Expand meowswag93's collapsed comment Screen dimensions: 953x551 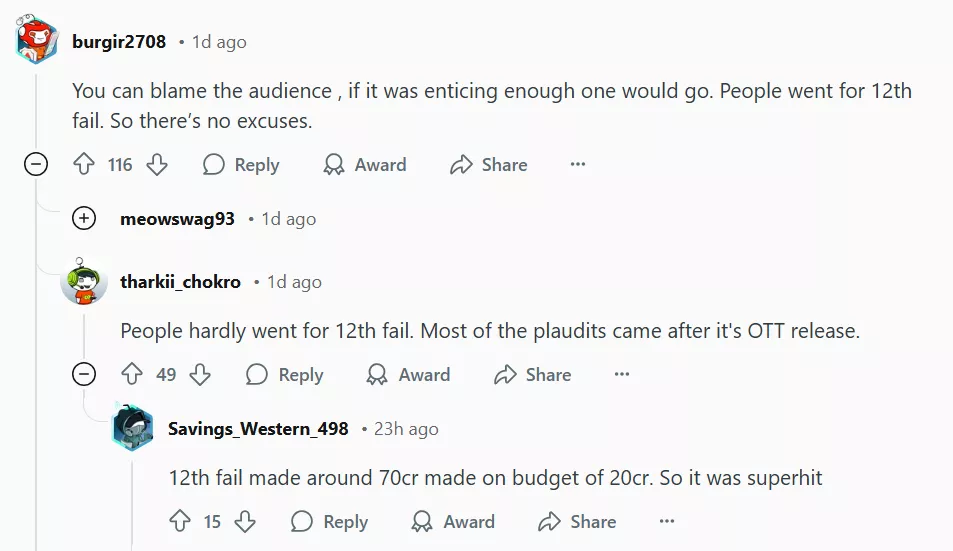coord(84,219)
